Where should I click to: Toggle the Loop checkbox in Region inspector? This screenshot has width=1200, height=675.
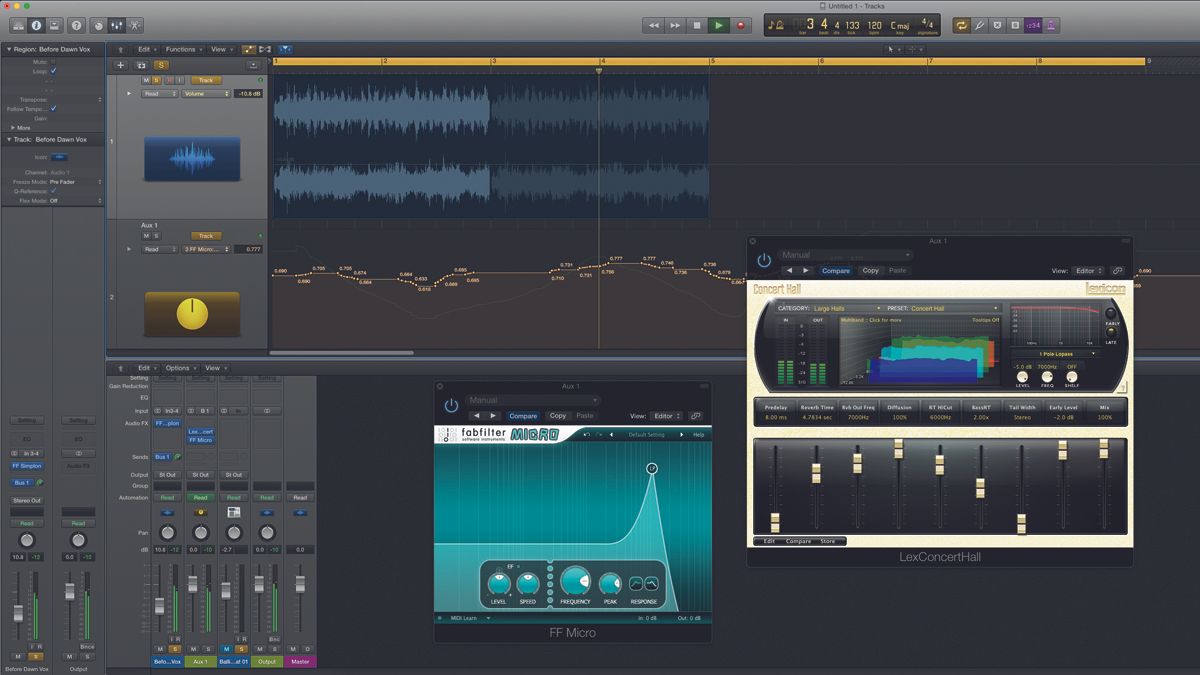click(52, 71)
